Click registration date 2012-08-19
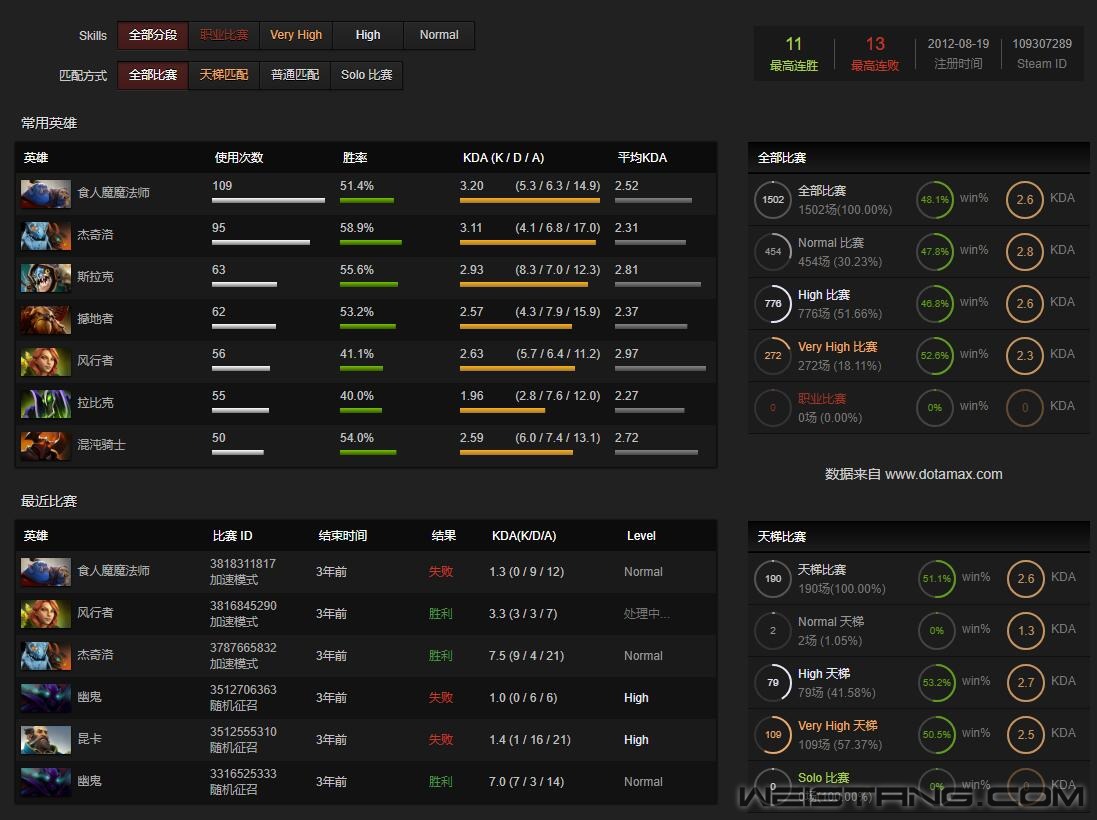Viewport: 1097px width, 820px height. point(958,43)
